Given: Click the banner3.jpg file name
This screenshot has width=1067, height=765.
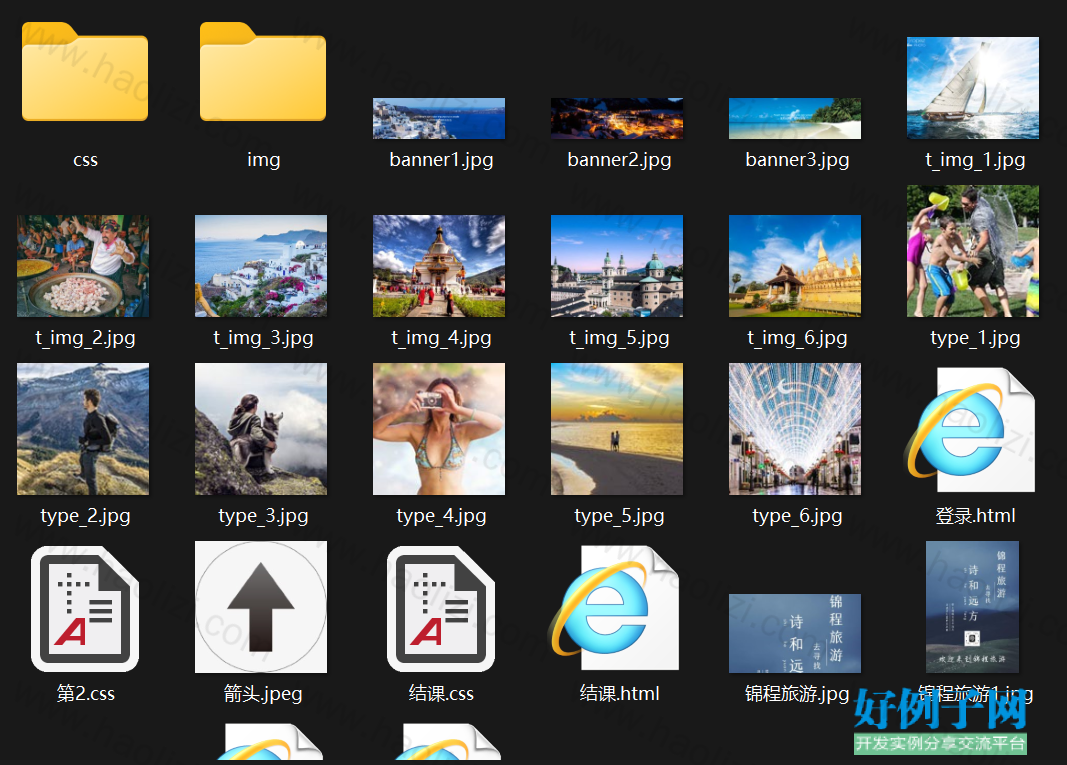Looking at the screenshot, I should point(797,161).
